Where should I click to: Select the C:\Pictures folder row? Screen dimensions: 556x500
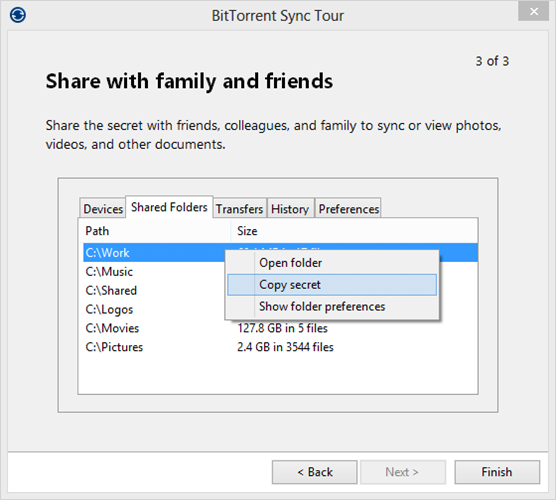pos(280,347)
